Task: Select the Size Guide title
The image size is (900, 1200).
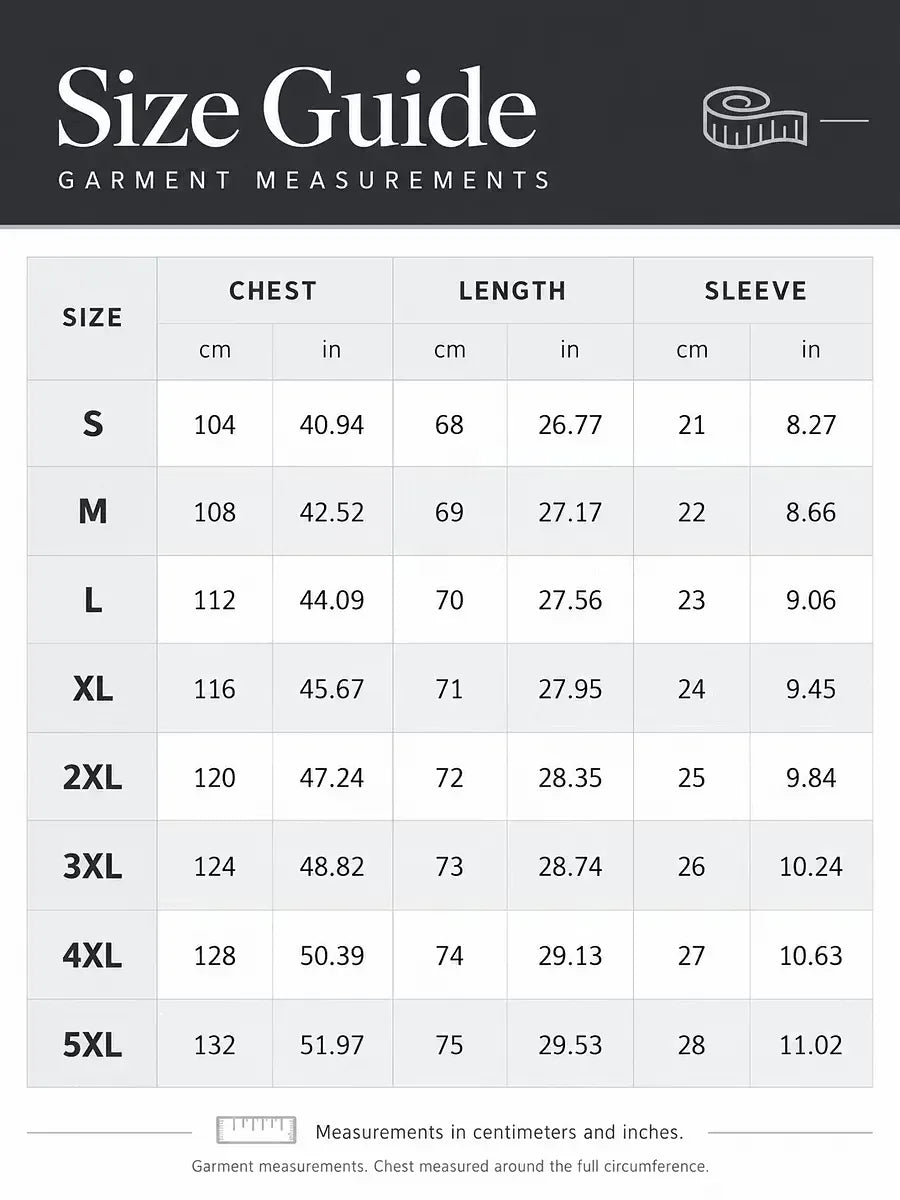Action: click(297, 109)
